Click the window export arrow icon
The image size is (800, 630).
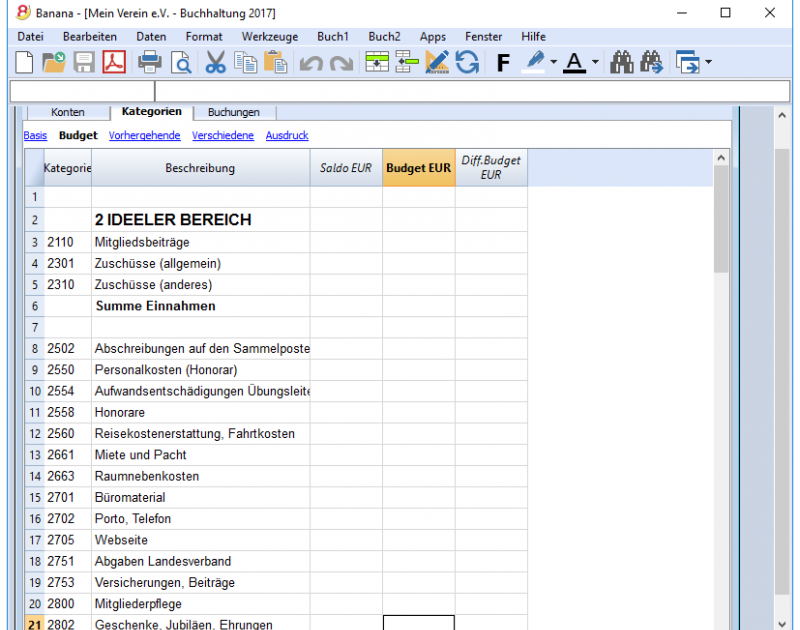pos(688,62)
